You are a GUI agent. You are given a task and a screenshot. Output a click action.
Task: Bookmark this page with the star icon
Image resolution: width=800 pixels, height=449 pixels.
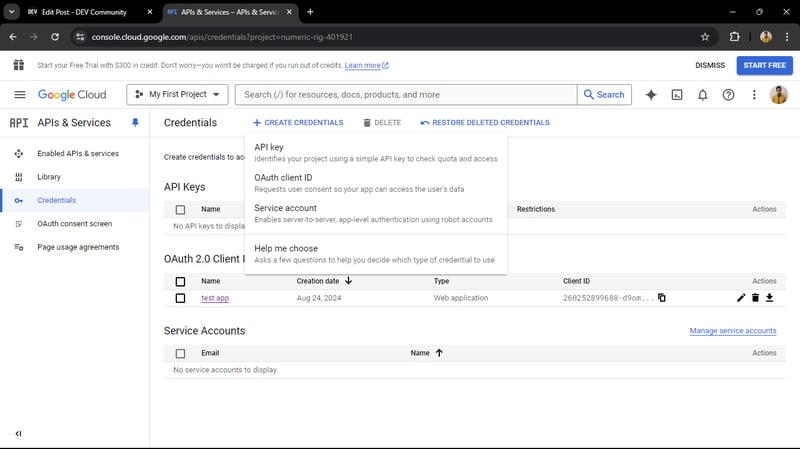coord(705,37)
